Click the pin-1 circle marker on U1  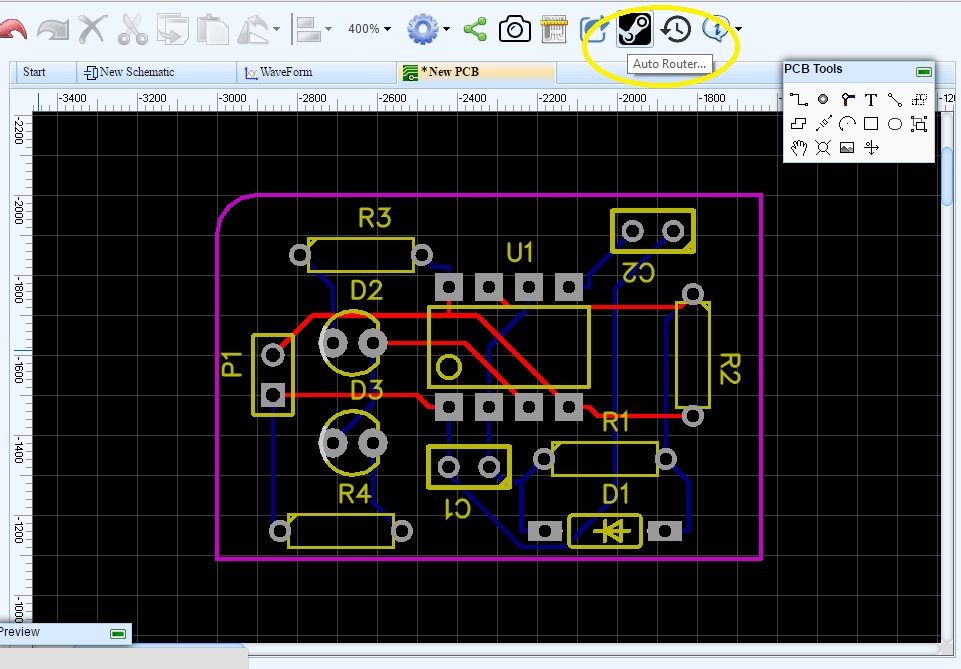(449, 368)
